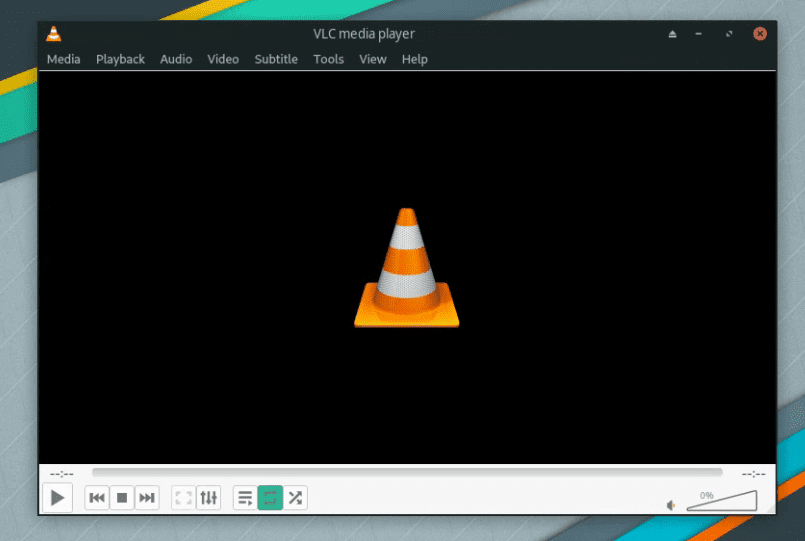Click elapsed time label at left
Viewport: 805px width, 541px height.
[x=62, y=474]
